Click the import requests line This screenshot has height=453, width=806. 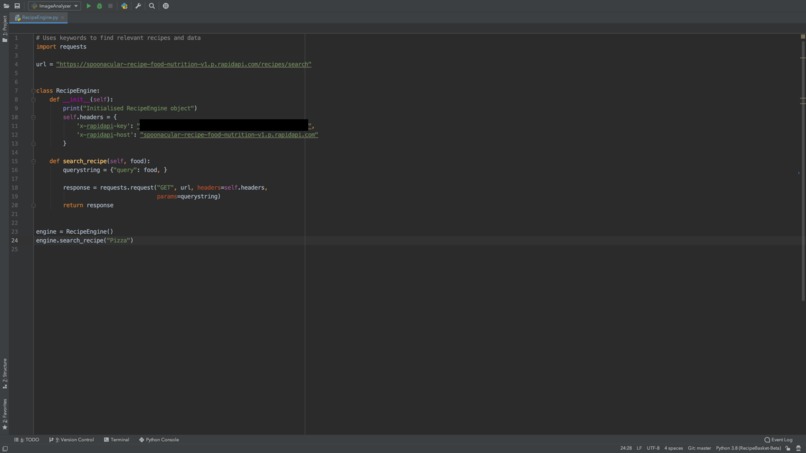(x=61, y=47)
